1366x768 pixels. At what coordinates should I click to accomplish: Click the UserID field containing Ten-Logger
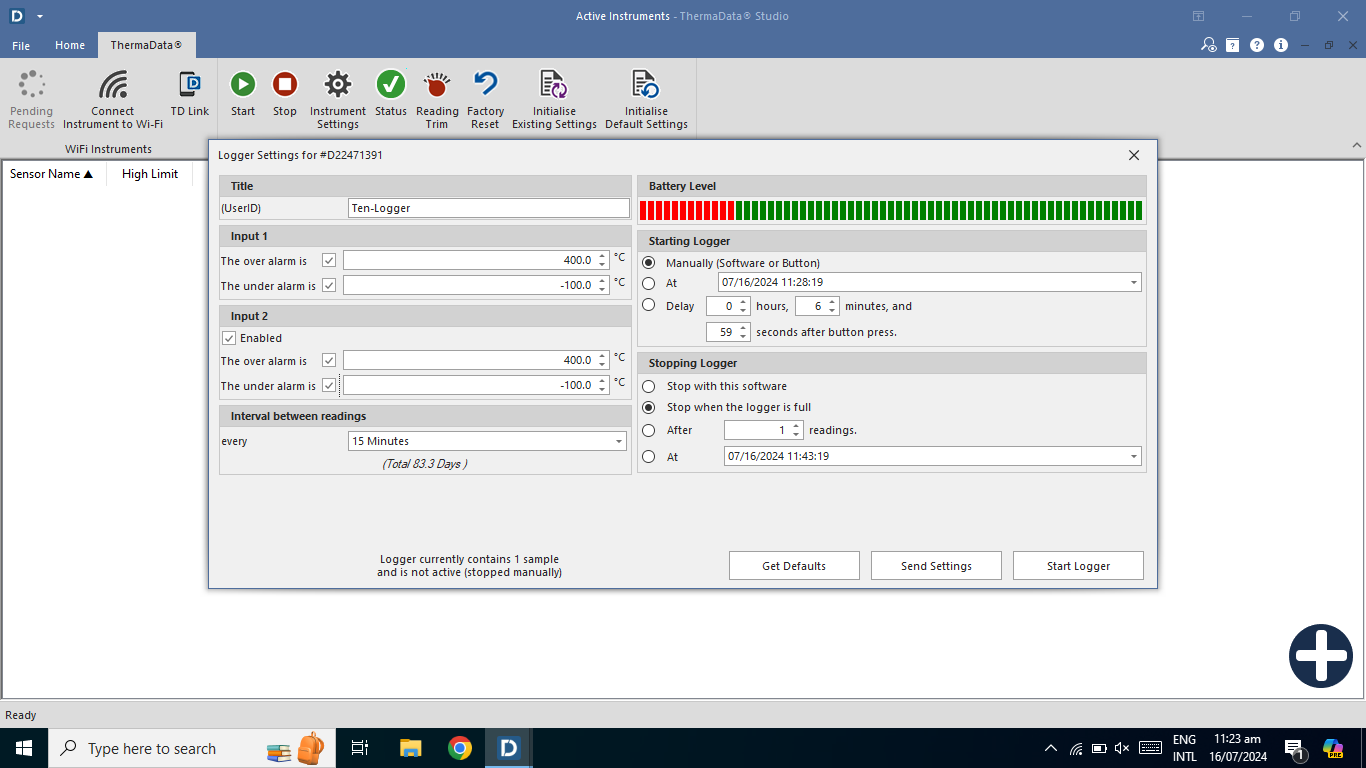[x=488, y=208]
